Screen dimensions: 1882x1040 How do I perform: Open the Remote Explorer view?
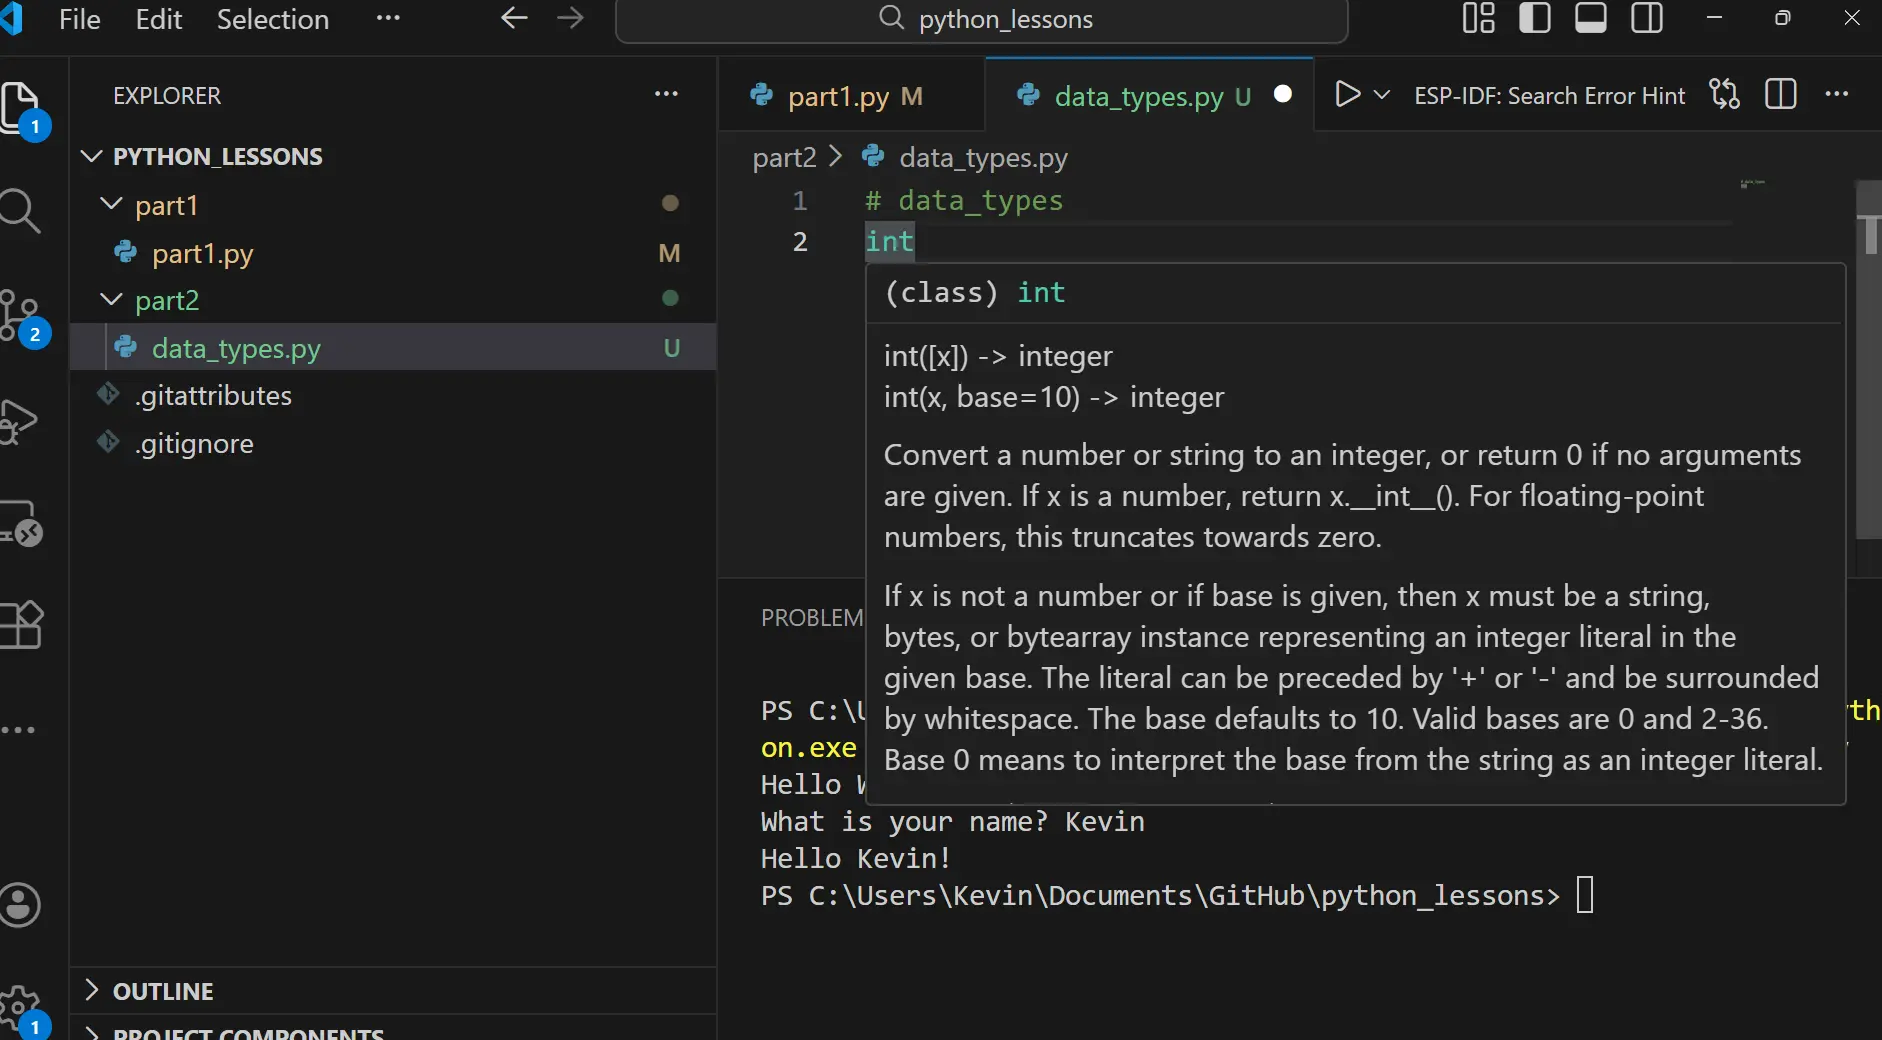22,523
